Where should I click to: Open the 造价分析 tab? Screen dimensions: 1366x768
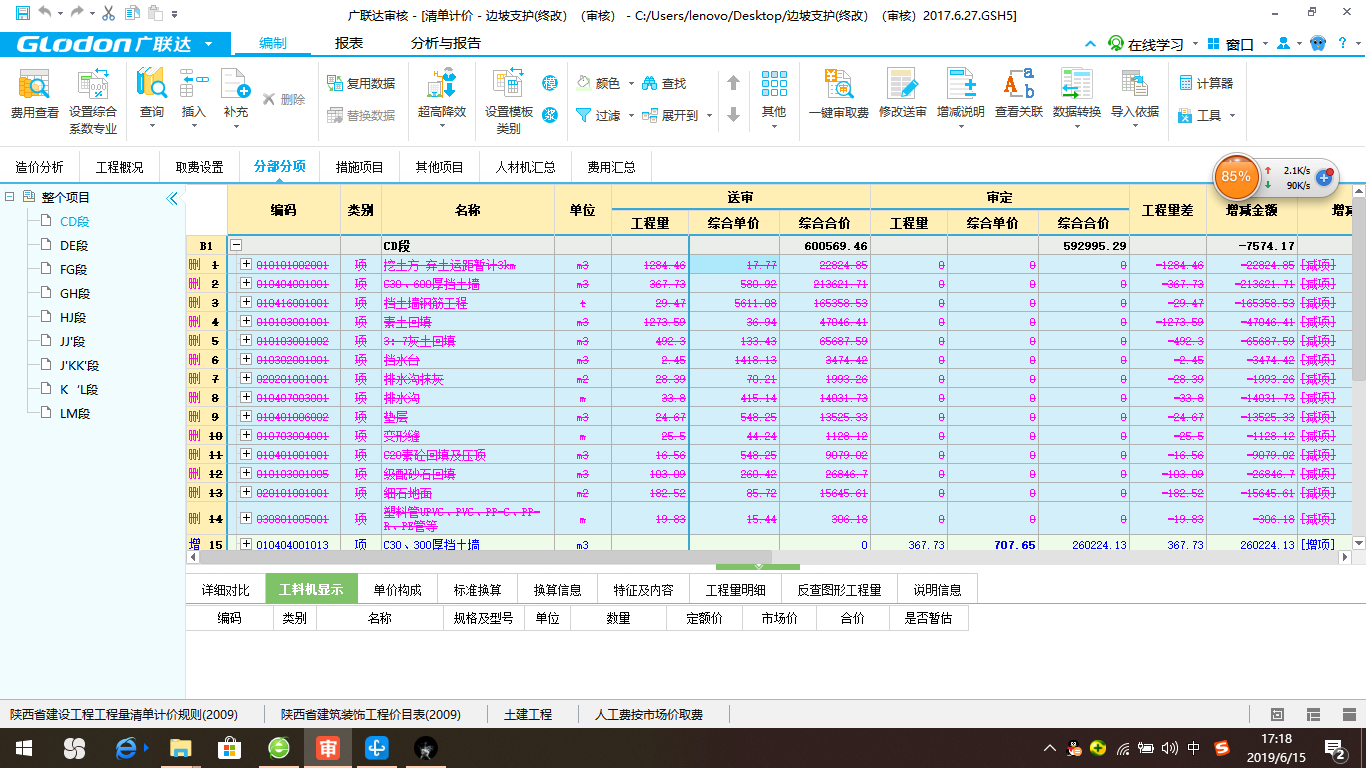point(40,167)
